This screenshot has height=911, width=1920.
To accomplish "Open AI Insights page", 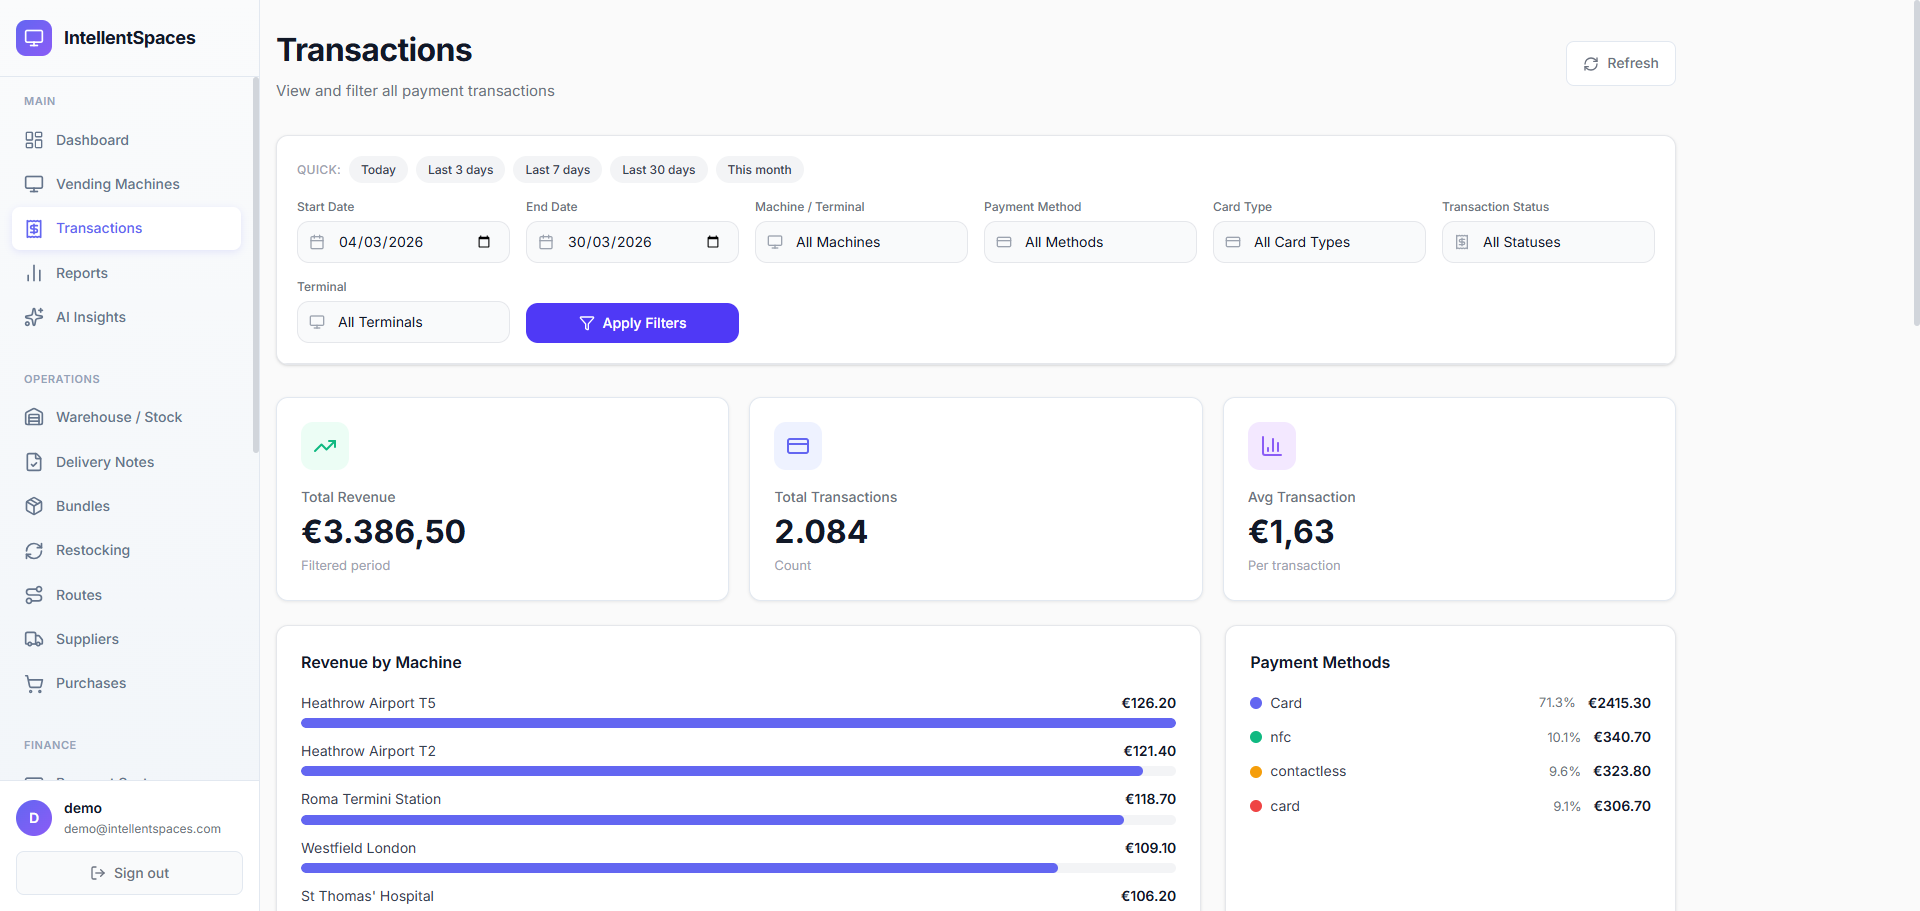I will (126, 317).
